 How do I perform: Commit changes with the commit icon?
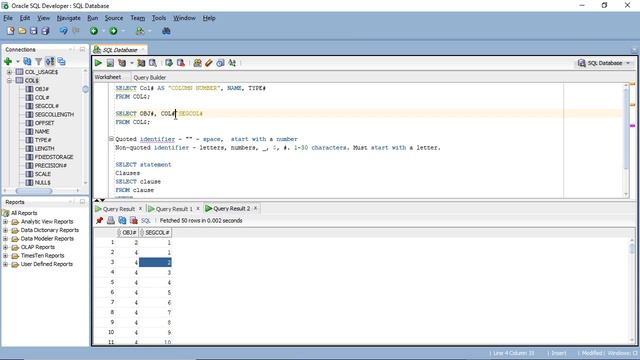pyautogui.click(x=169, y=63)
